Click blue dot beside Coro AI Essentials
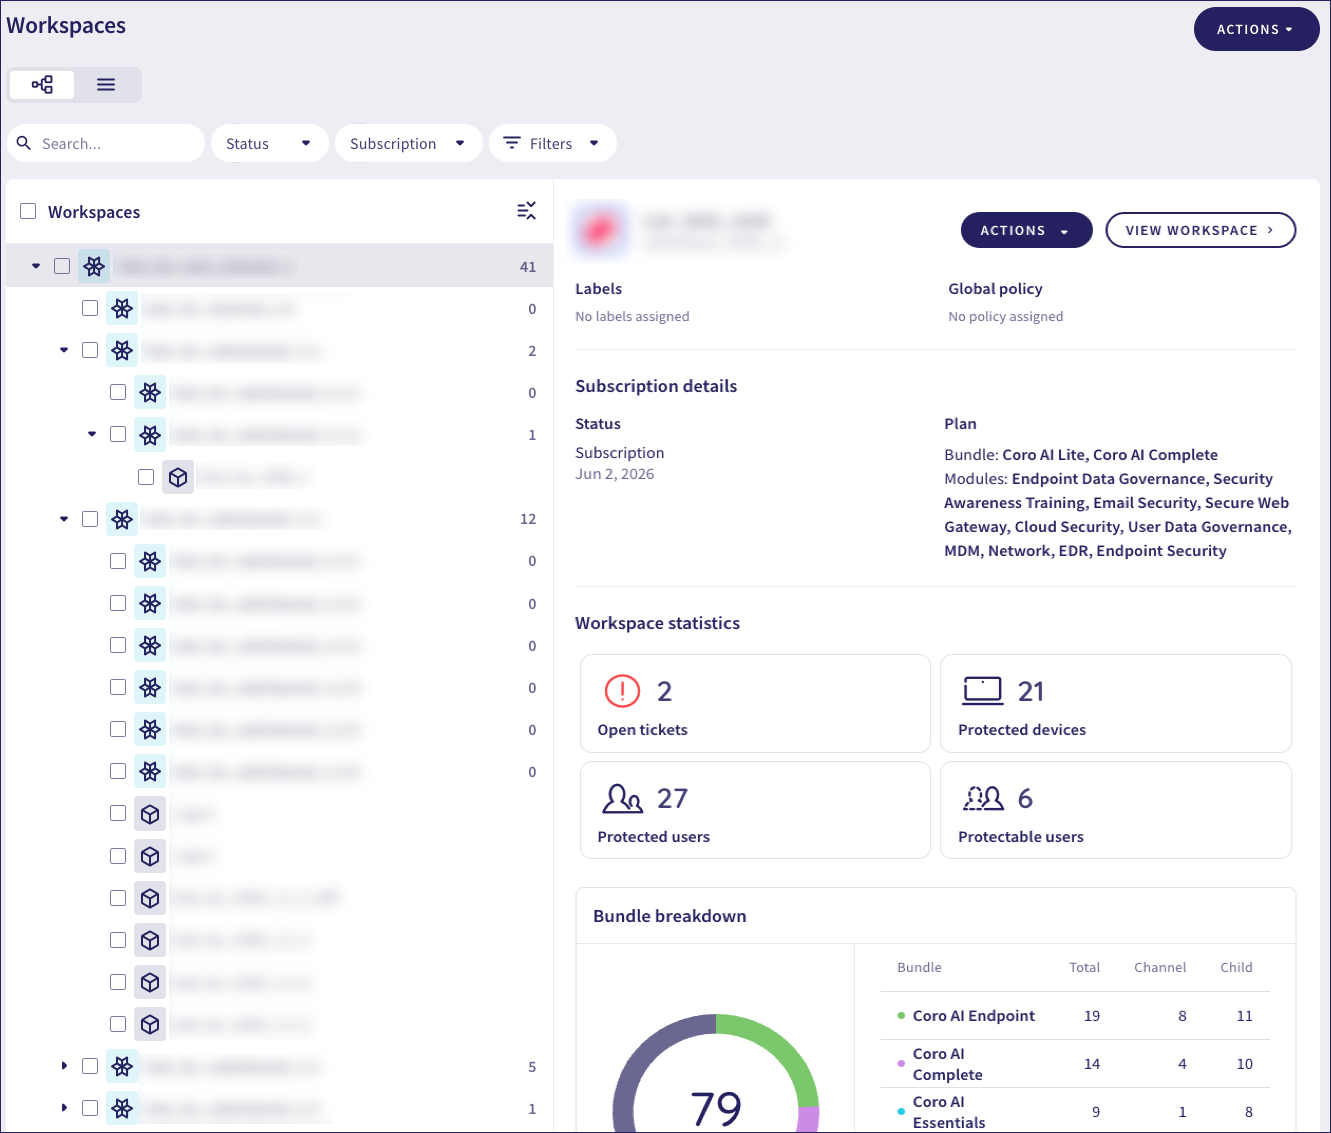 point(901,1112)
